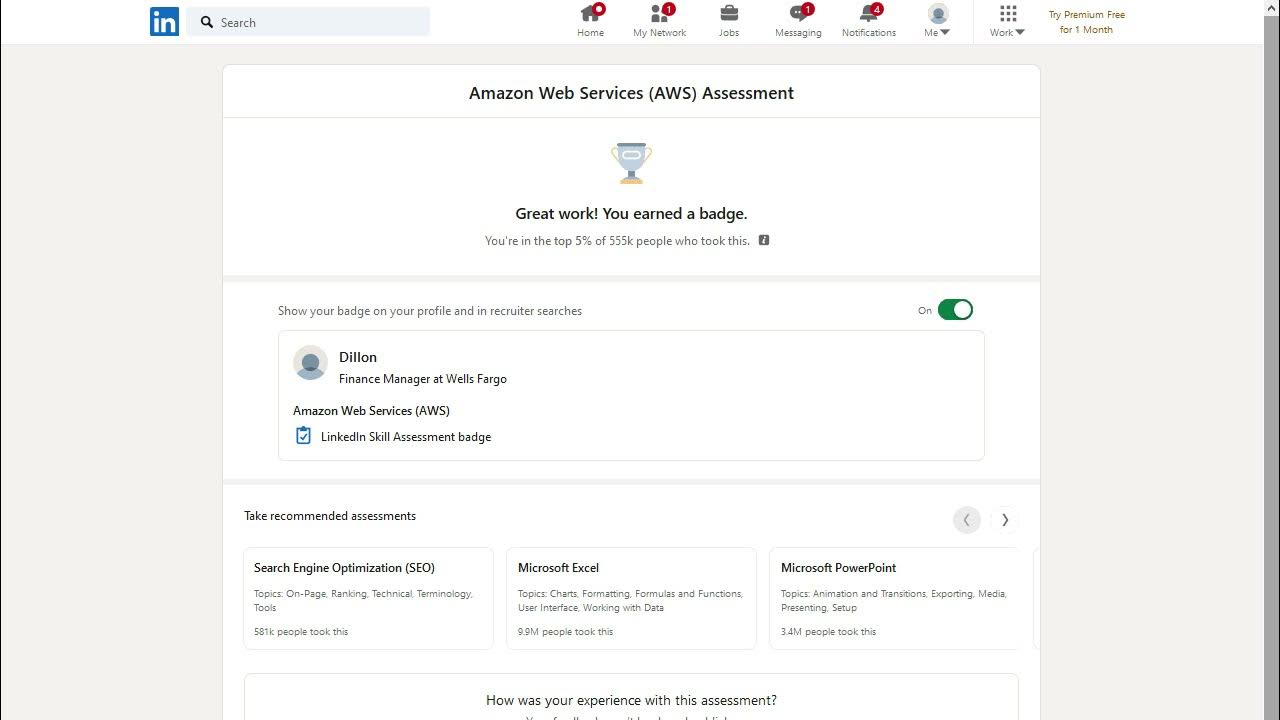
Task: Click Try Premium Free for 1 Month
Action: point(1087,22)
